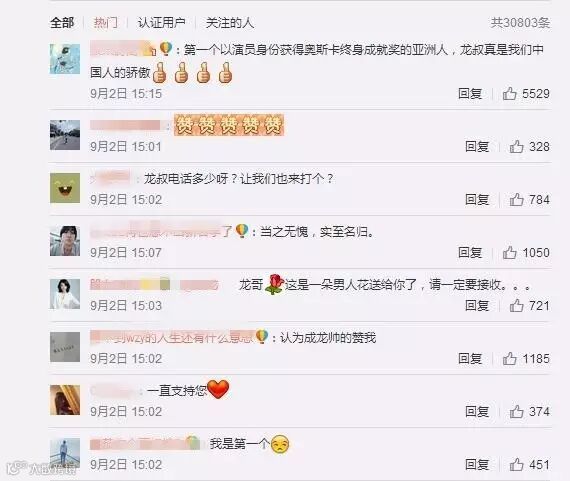Like the 一直支持您 comment
Image resolution: width=570 pixels, height=481 pixels.
[517, 412]
